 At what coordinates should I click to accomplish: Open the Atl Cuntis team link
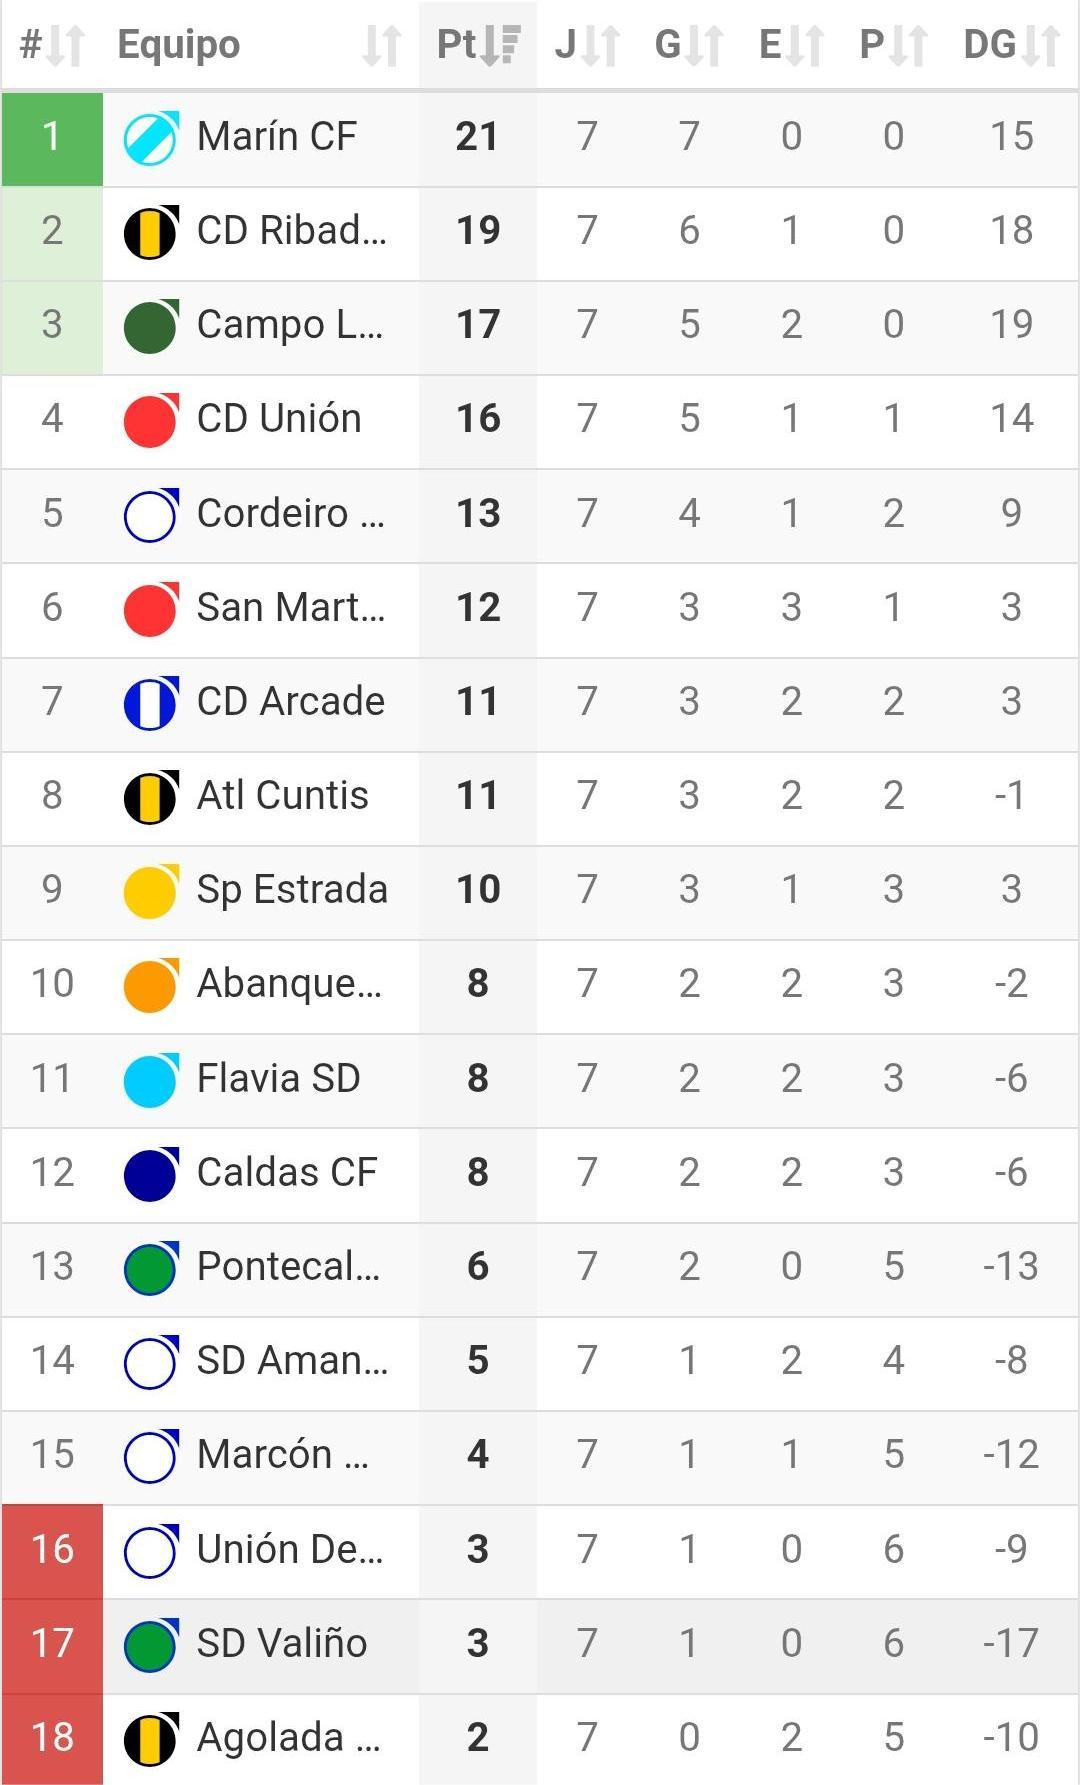282,796
